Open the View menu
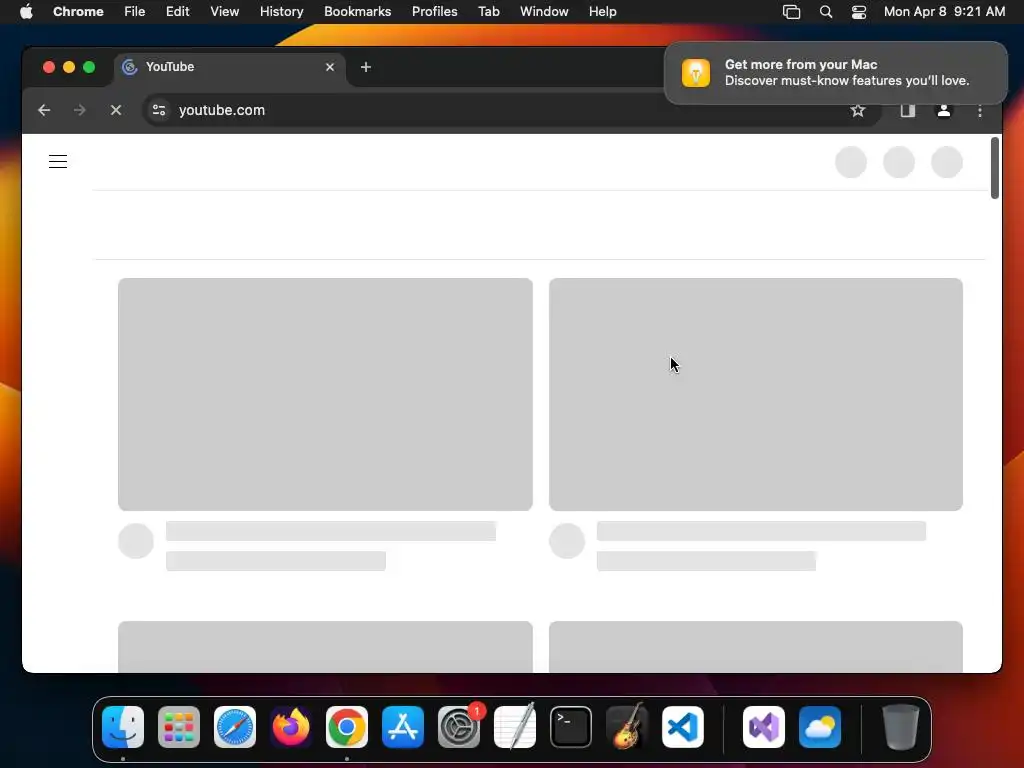 pos(224,12)
